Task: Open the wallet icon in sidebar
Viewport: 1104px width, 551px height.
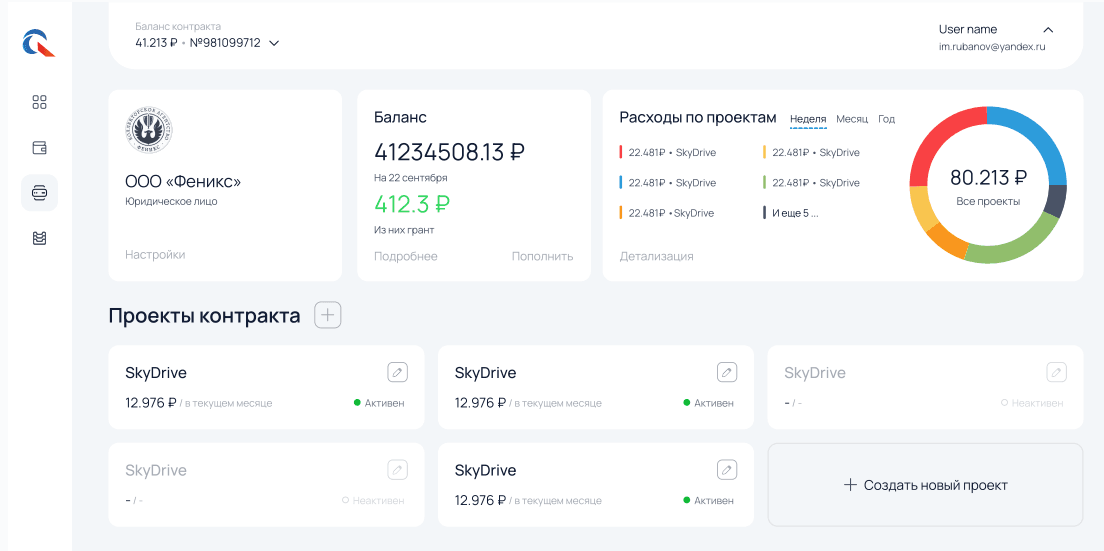Action: point(40,148)
